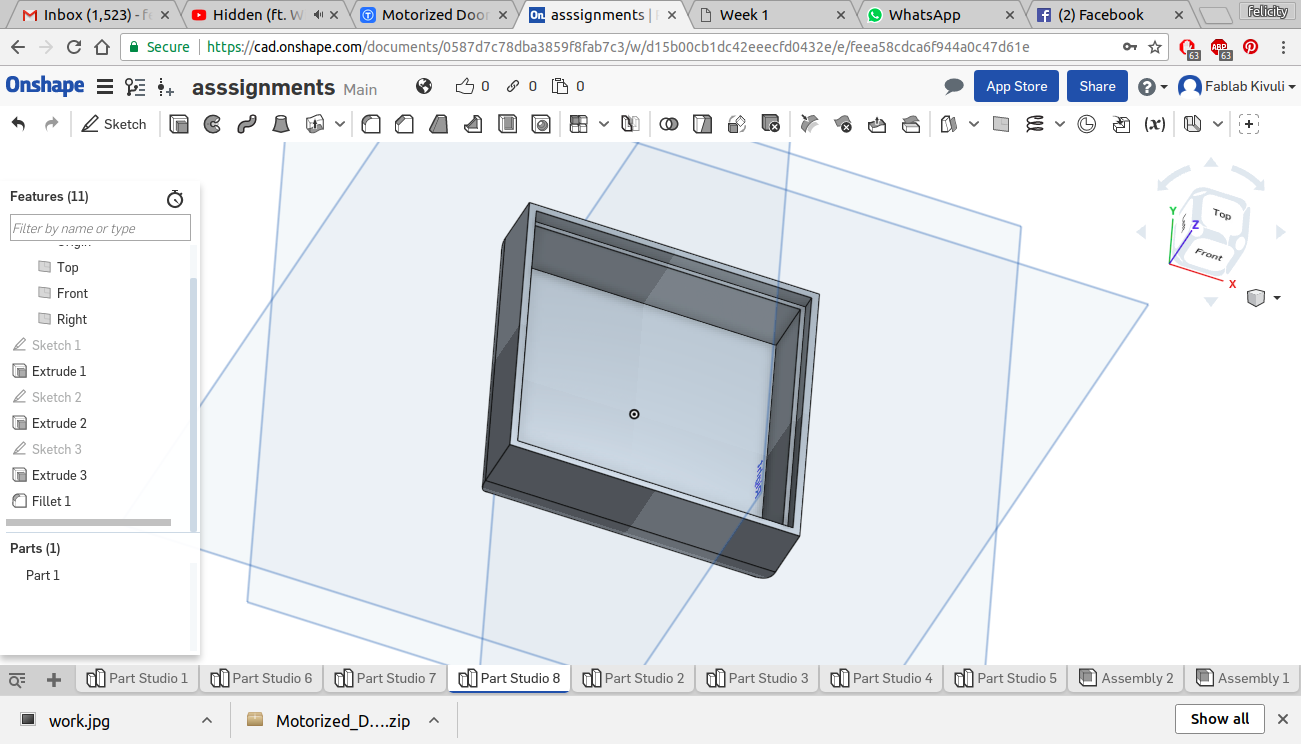Select the Fillet tool in the toolbar
Viewport: 1301px width, 744px height.
coord(371,124)
